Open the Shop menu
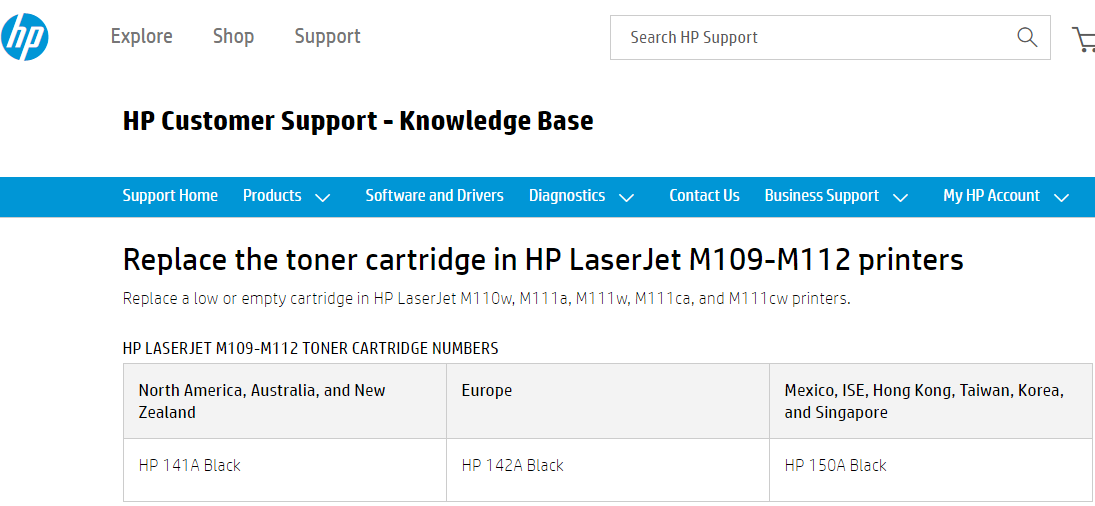Viewport: 1095px width, 506px height. [x=233, y=36]
